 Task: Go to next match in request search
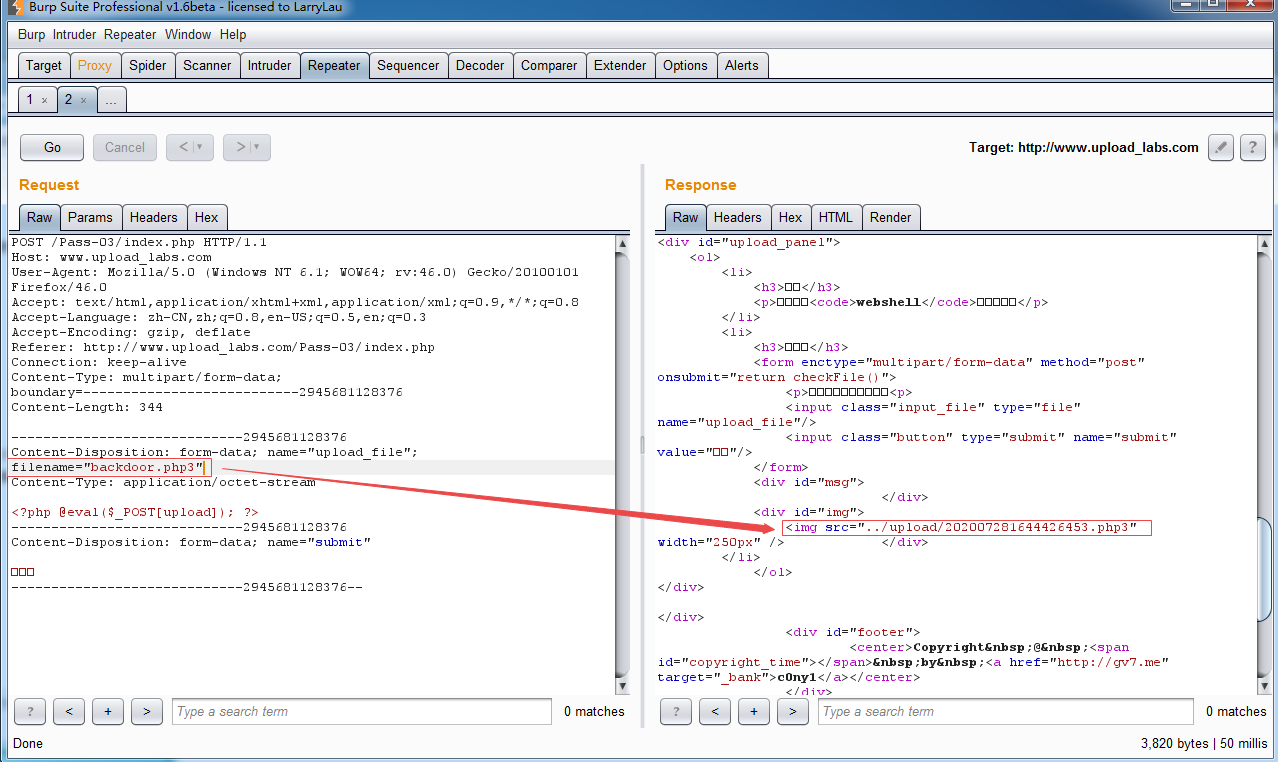[146, 711]
